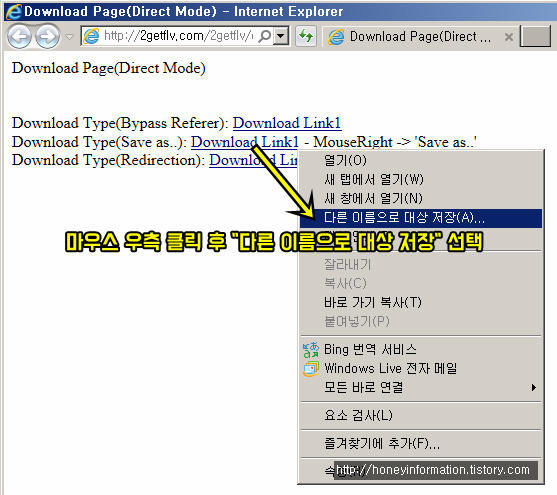Click Bing 번역 서비스 icon

(311, 350)
